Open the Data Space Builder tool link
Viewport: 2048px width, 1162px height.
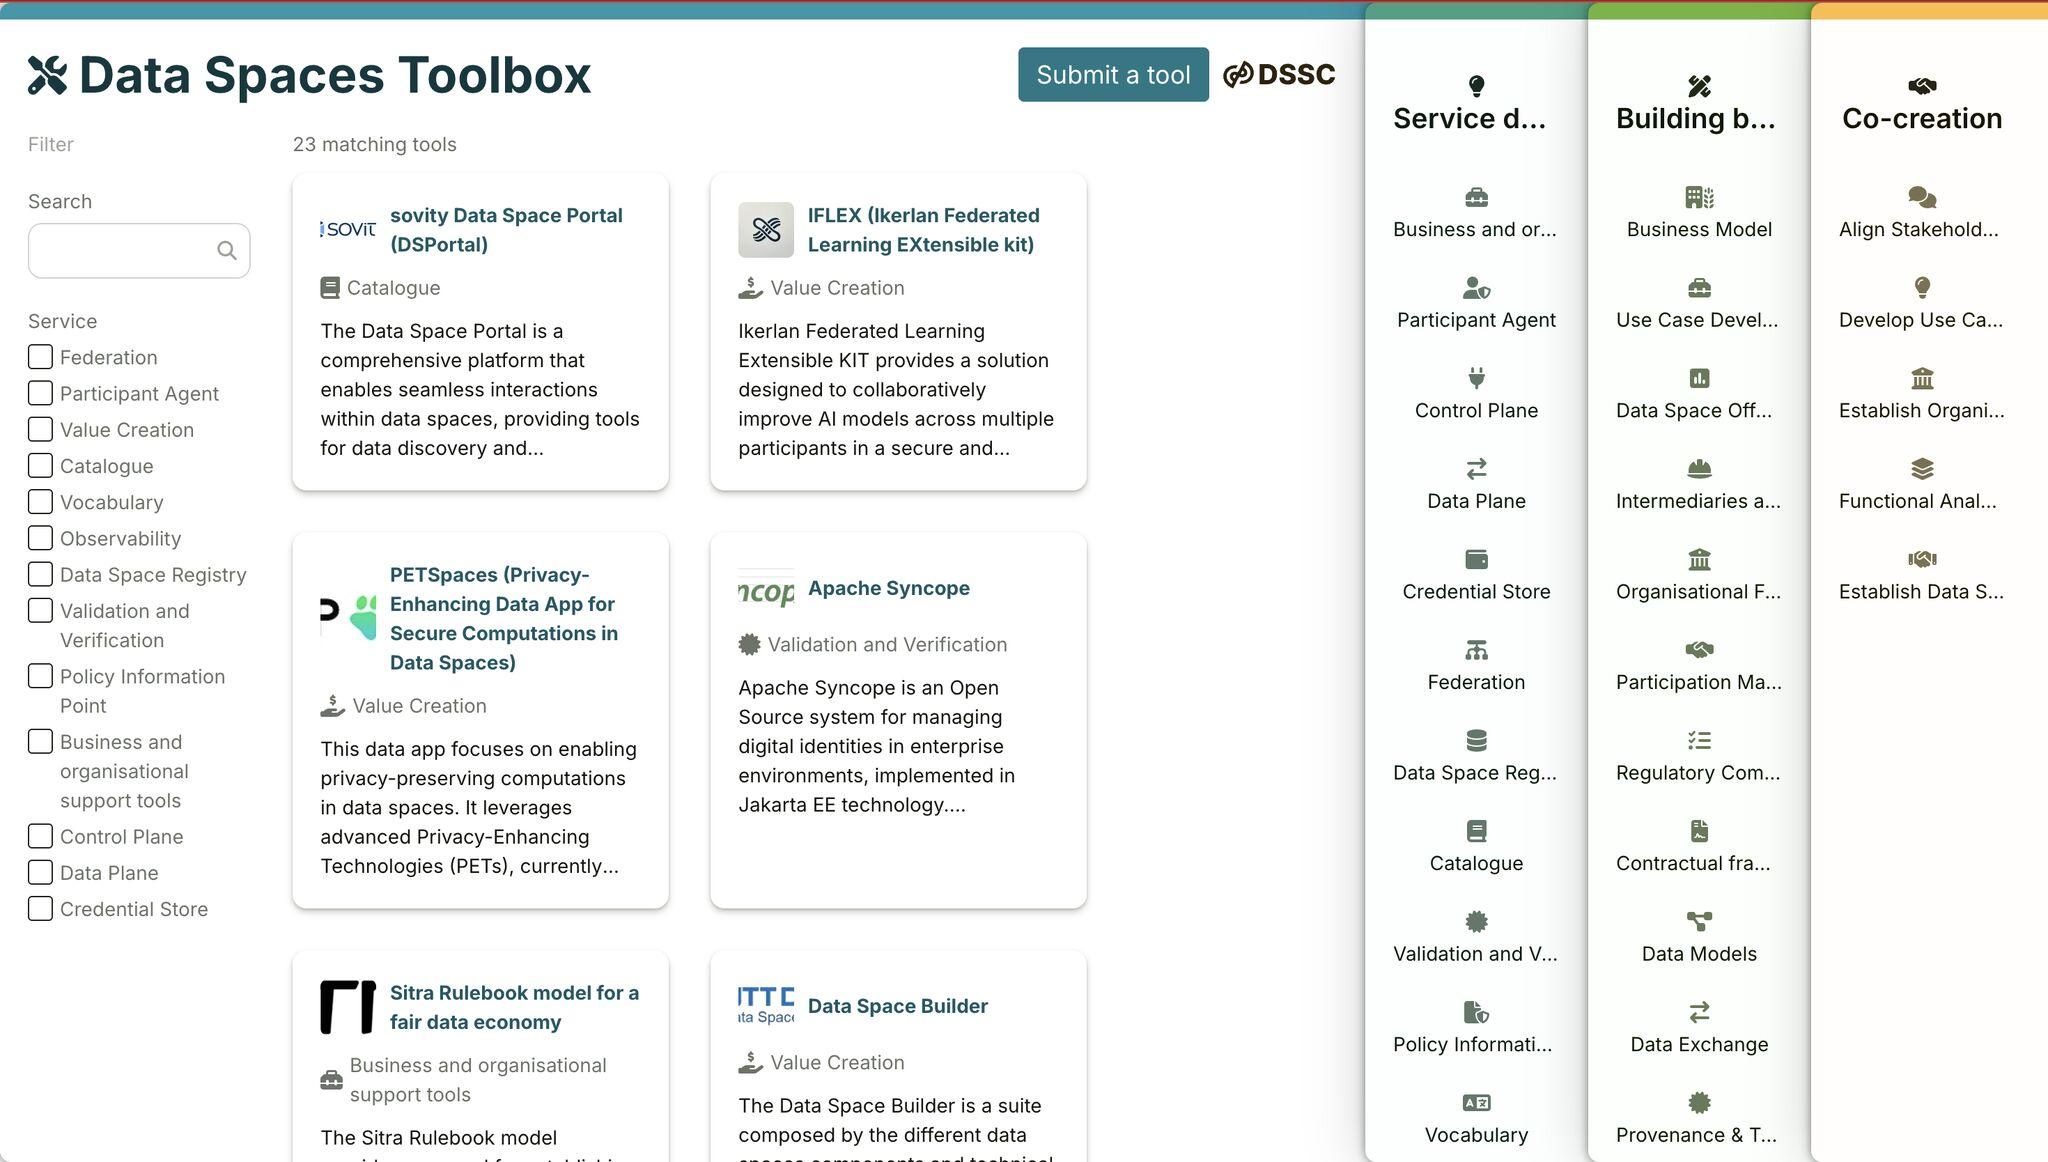click(898, 1006)
